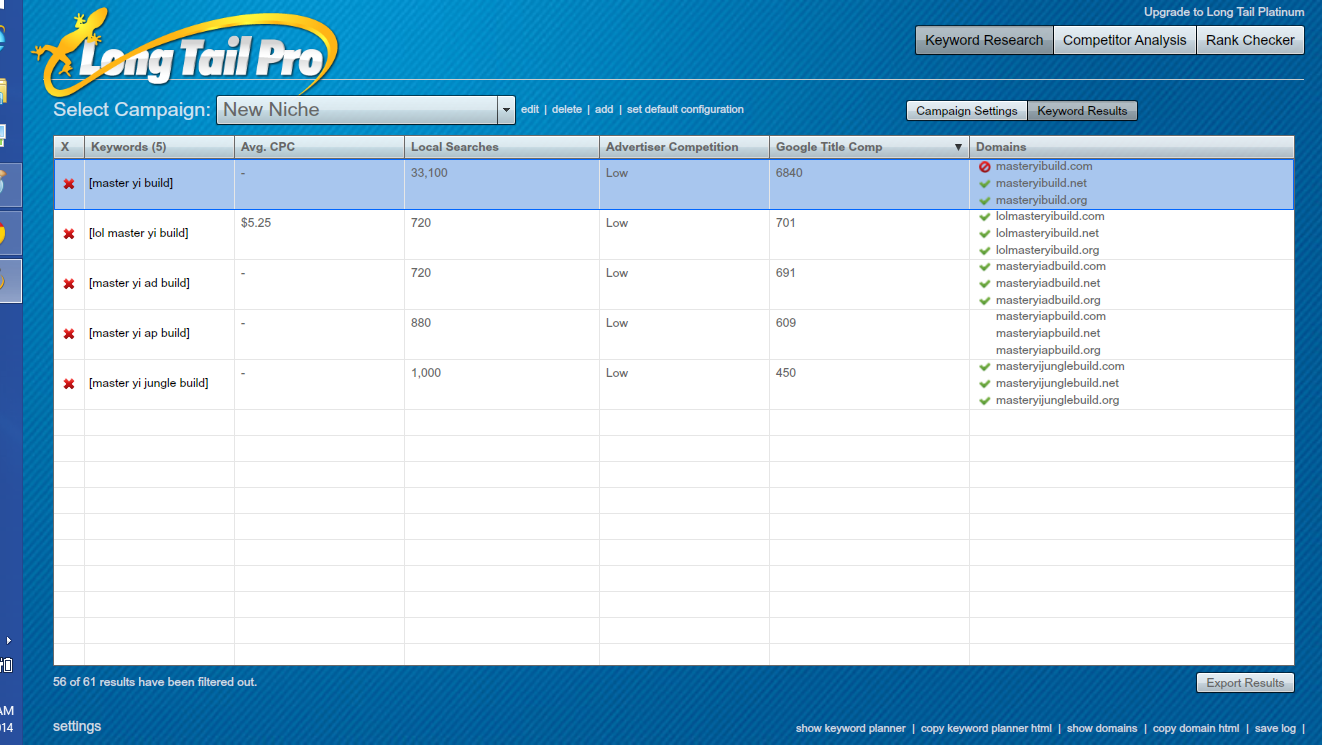Sort by Avg. CPC column header
Viewport: 1322px width, 746px height.
320,147
